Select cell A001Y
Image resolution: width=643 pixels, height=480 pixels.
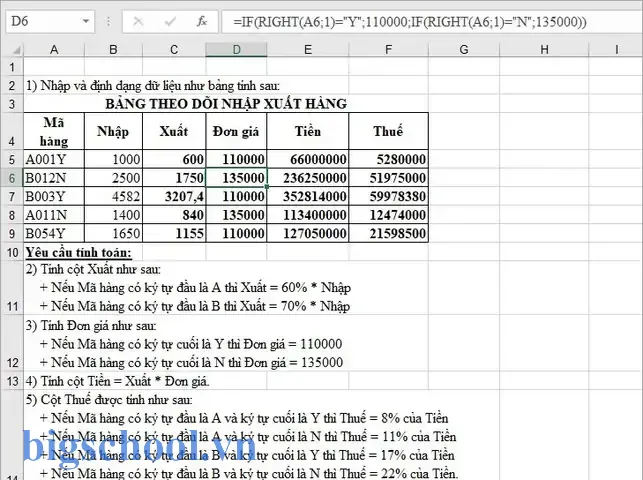54,159
